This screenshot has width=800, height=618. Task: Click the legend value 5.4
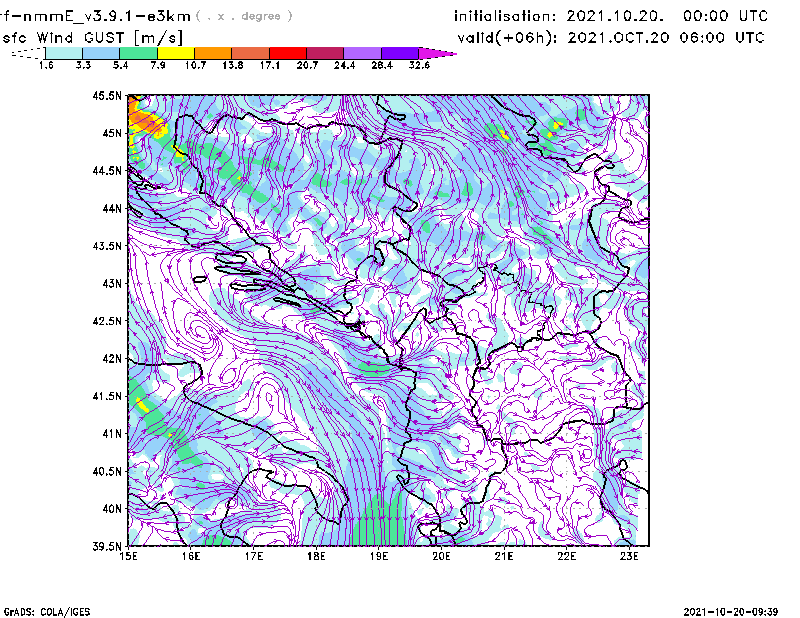tap(120, 65)
